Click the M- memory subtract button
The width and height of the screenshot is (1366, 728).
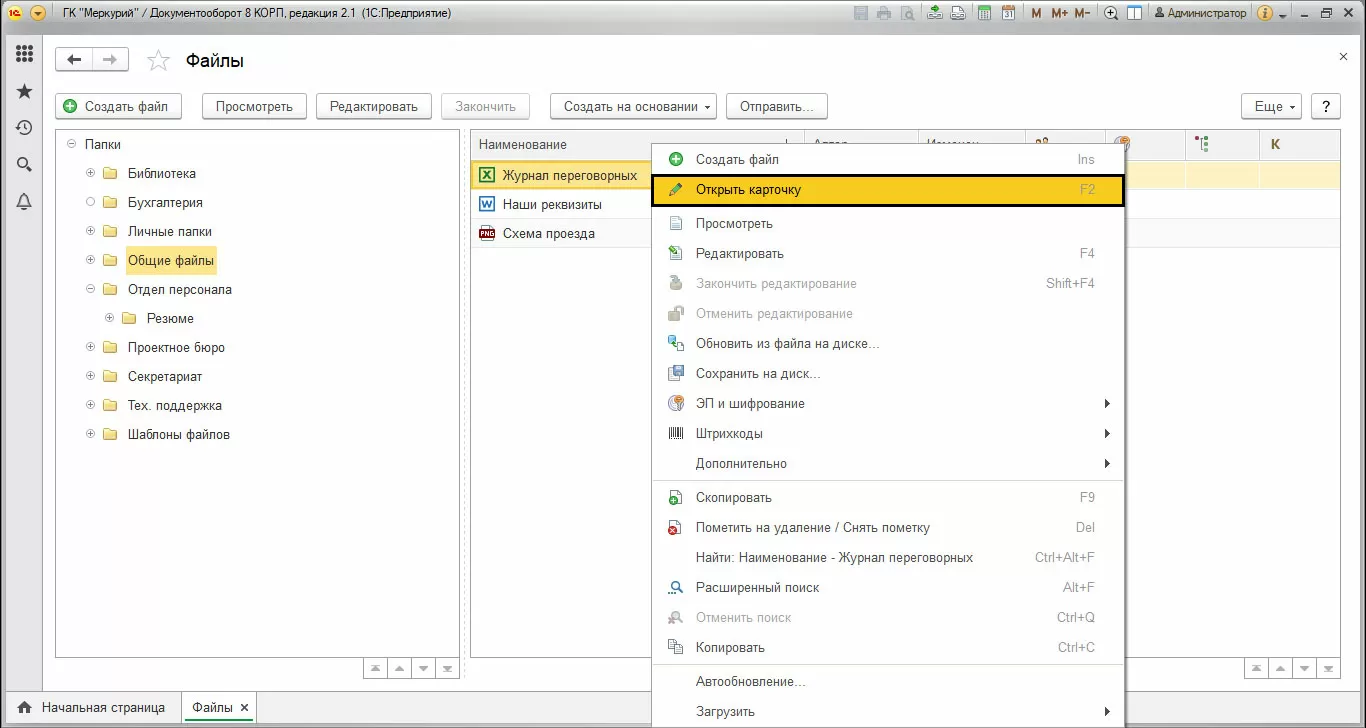click(x=1084, y=13)
